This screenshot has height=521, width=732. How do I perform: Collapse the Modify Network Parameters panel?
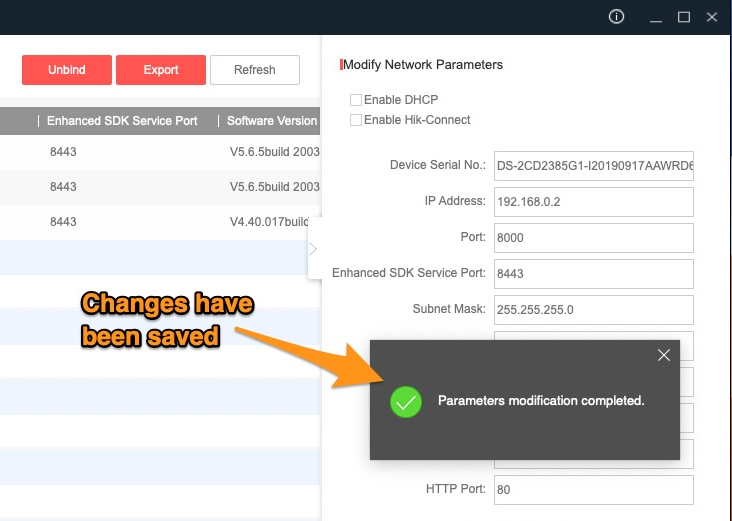click(x=313, y=249)
